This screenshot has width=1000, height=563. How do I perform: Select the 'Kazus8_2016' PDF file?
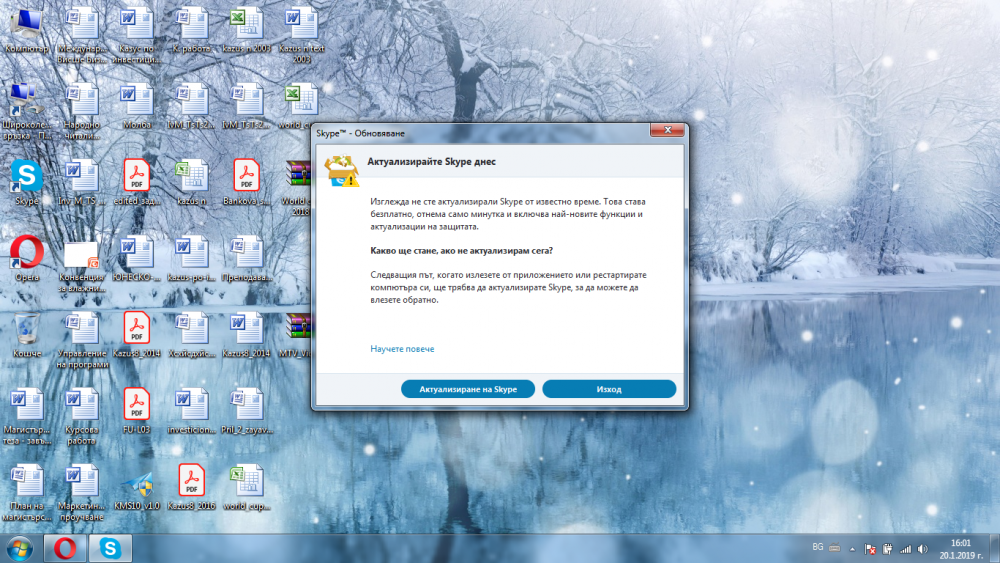coord(191,488)
